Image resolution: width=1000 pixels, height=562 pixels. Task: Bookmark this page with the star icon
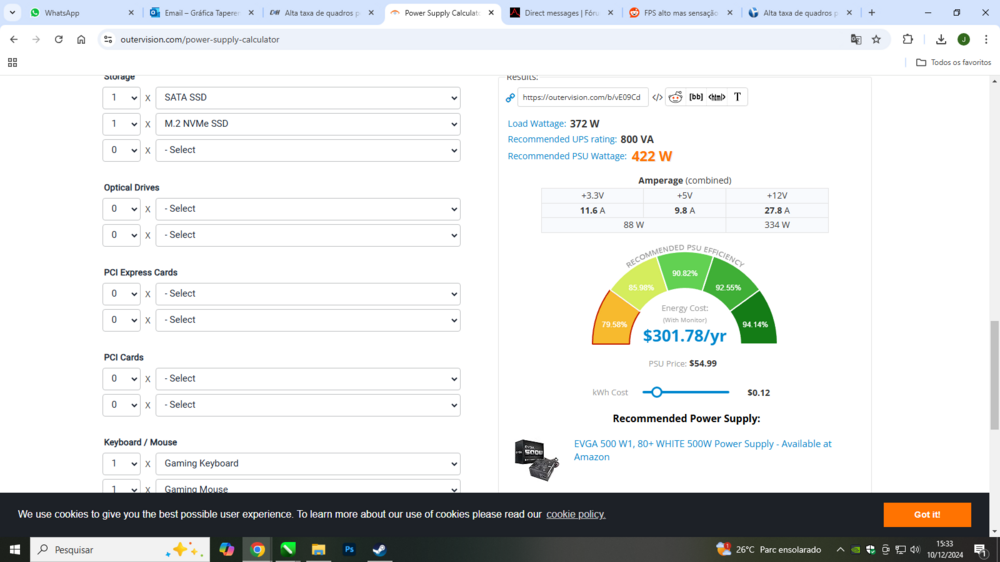(876, 39)
